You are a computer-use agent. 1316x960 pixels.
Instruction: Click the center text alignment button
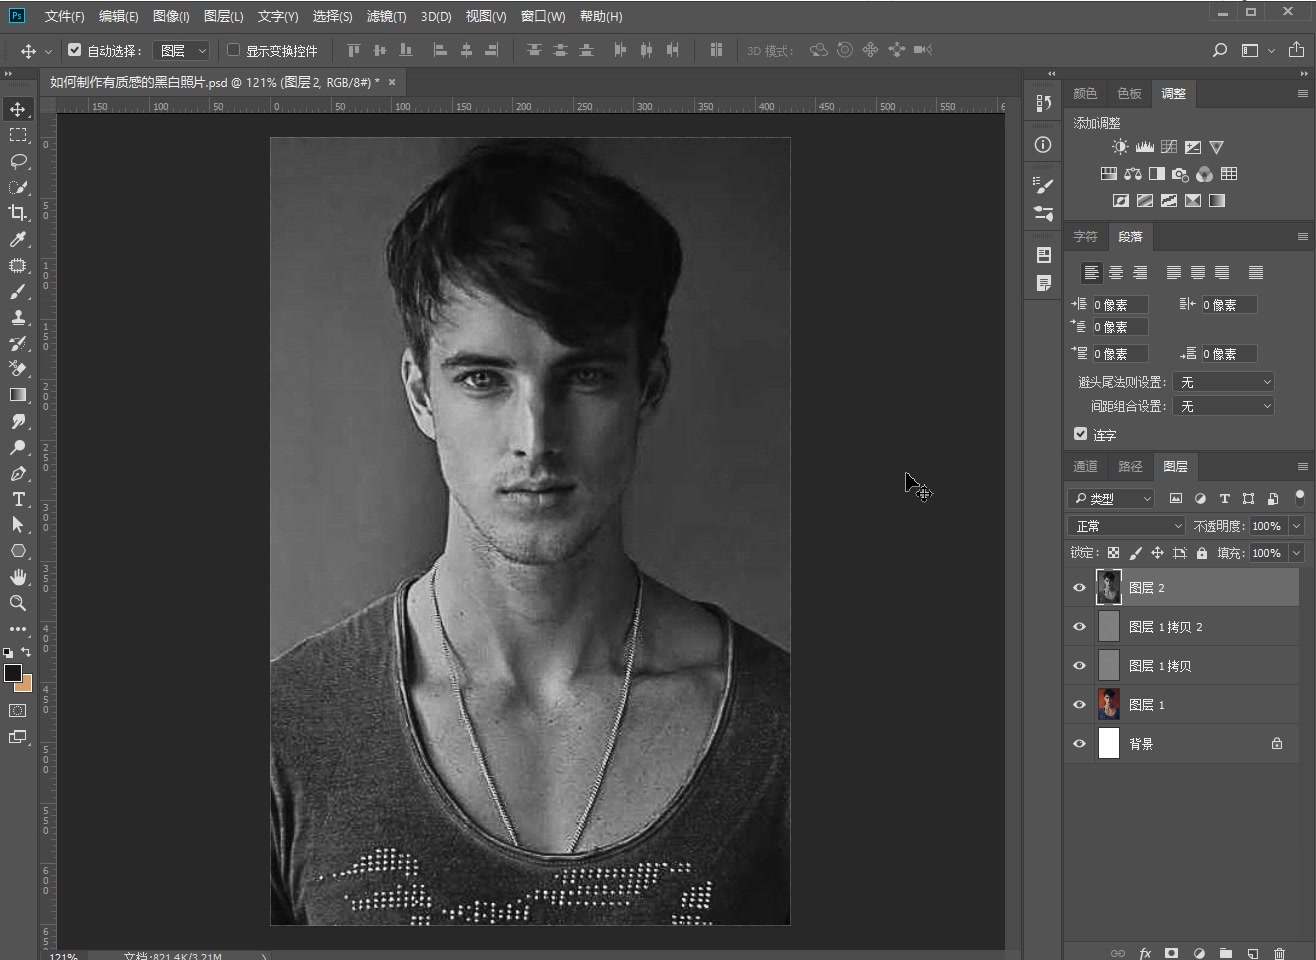[1116, 272]
